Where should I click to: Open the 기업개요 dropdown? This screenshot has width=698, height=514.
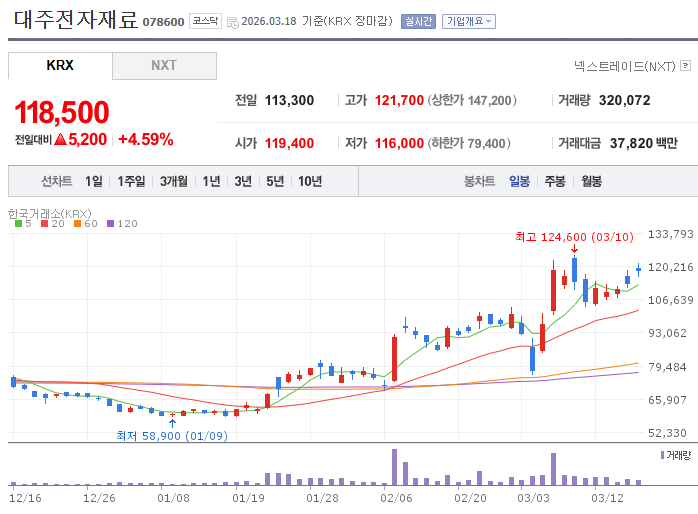point(469,21)
